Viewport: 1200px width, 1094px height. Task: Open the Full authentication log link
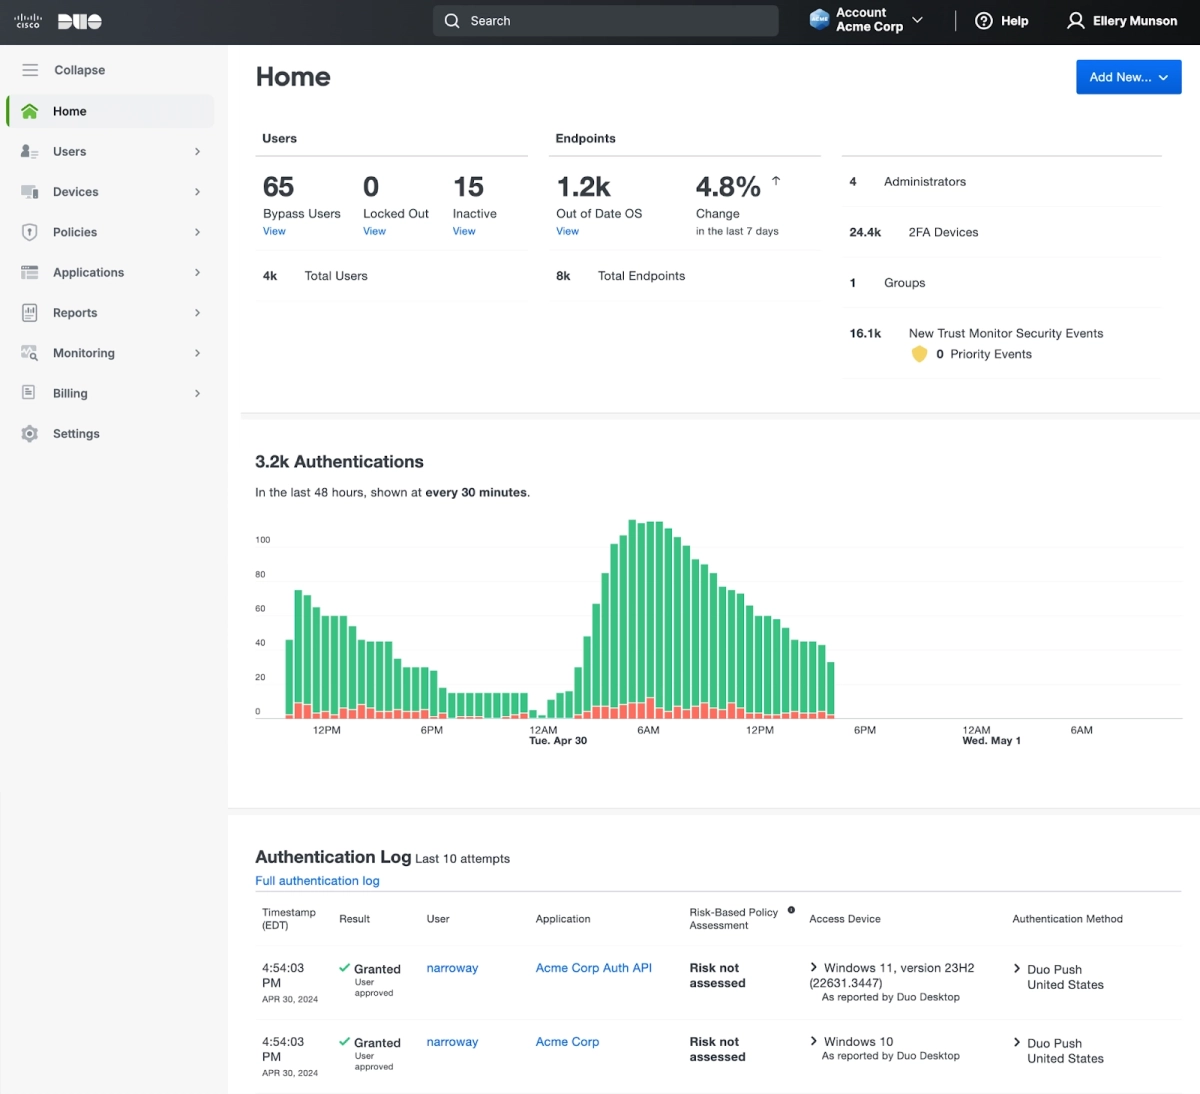coord(317,881)
